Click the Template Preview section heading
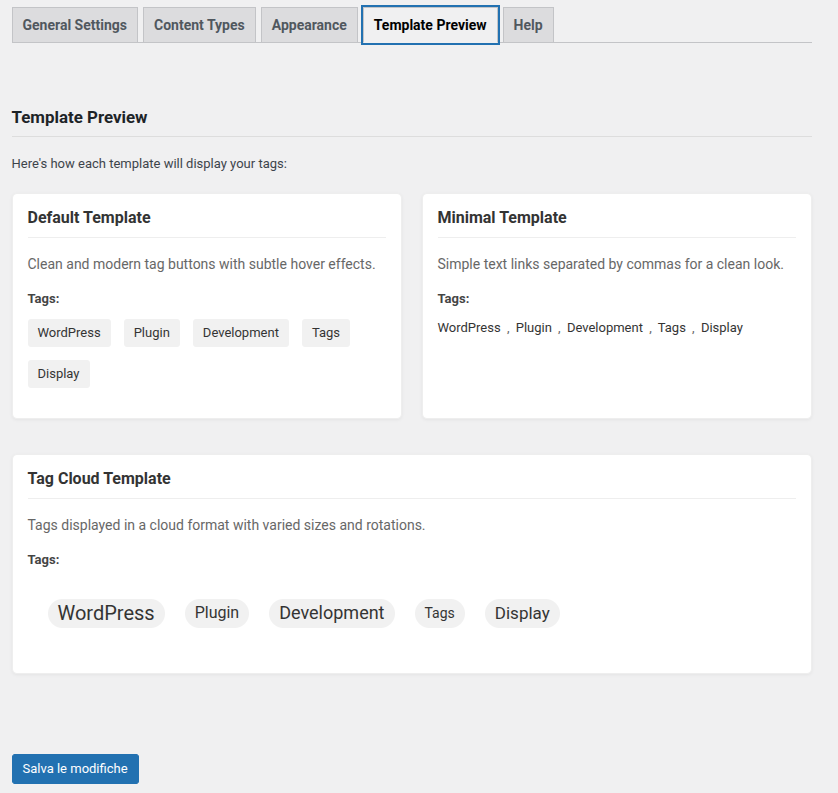Screen dimensions: 838x793 tap(80, 117)
